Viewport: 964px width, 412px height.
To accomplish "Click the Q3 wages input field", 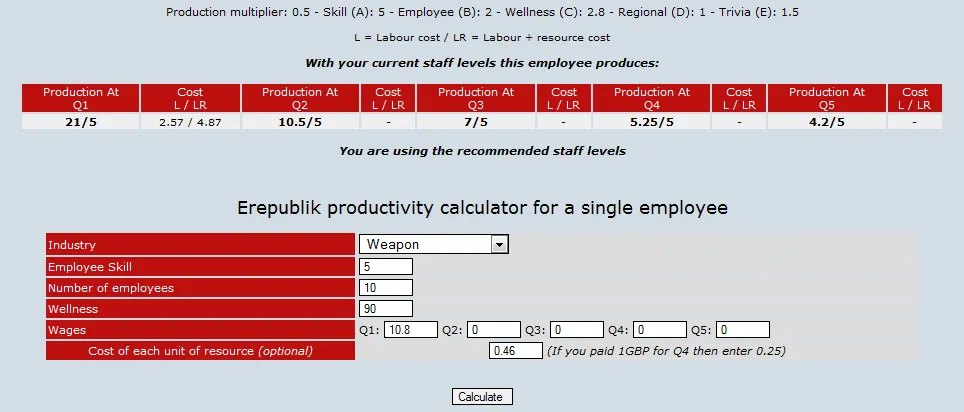I will click(x=577, y=330).
